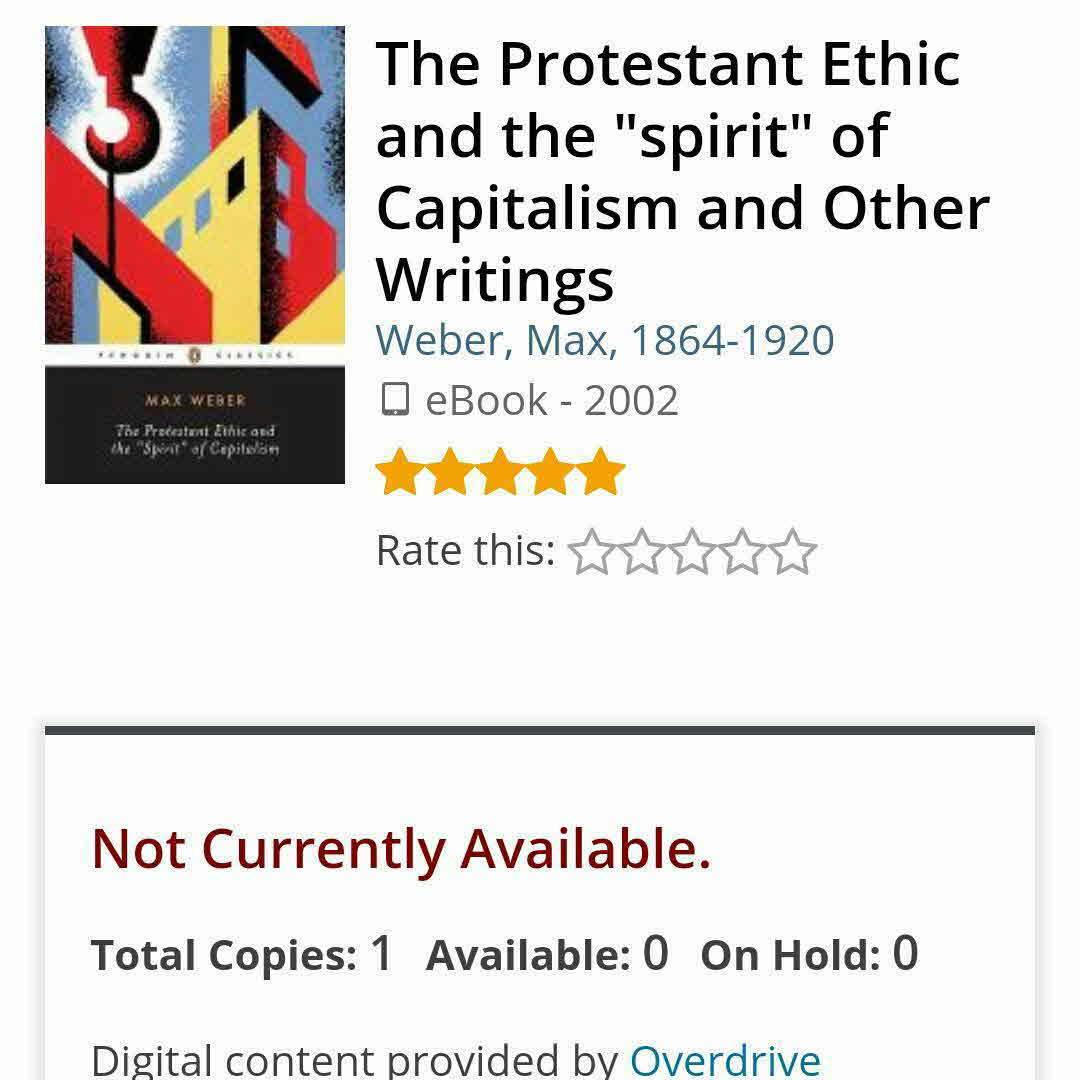The height and width of the screenshot is (1080, 1080).
Task: Rate this book two stars
Action: (x=642, y=552)
